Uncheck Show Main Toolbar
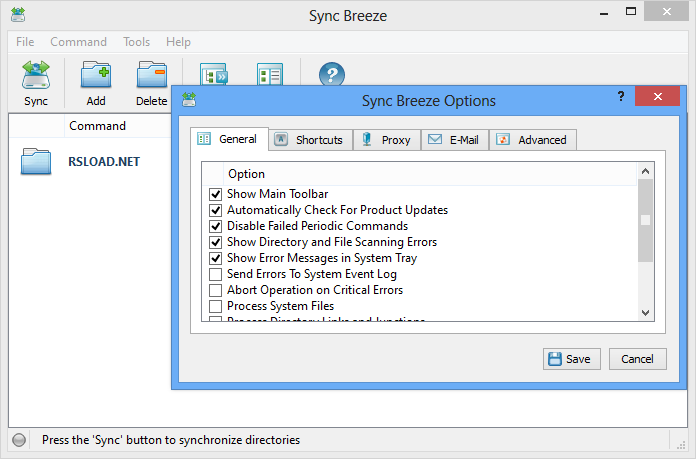 click(215, 194)
